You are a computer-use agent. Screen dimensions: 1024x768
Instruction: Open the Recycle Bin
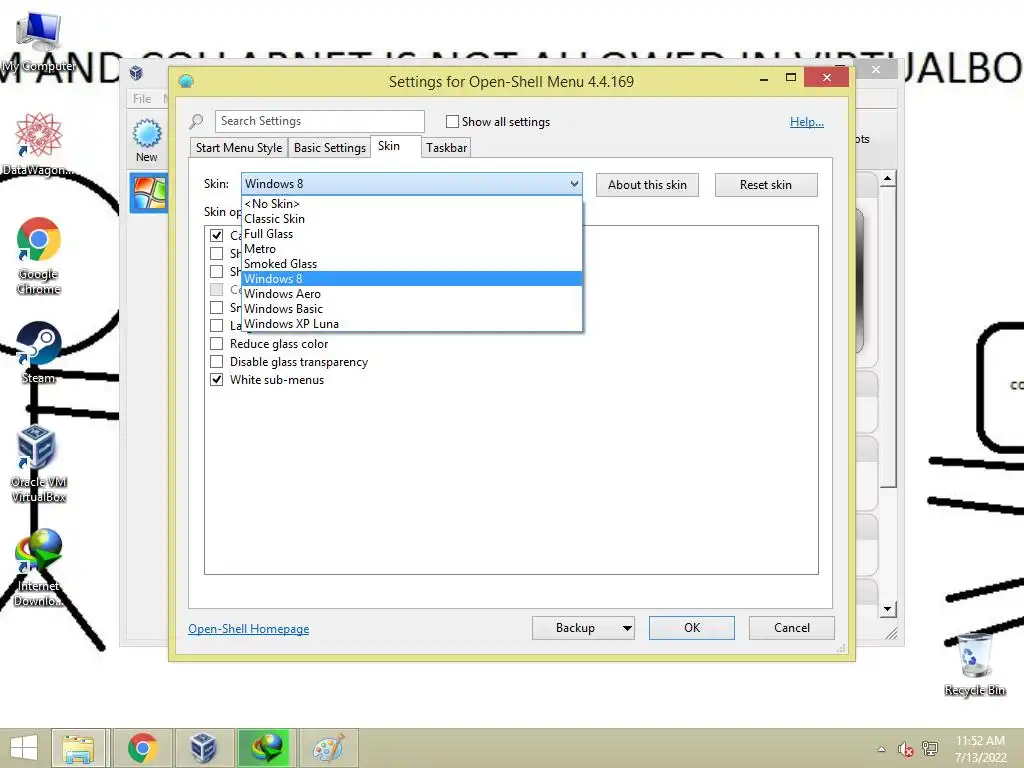pos(975,664)
